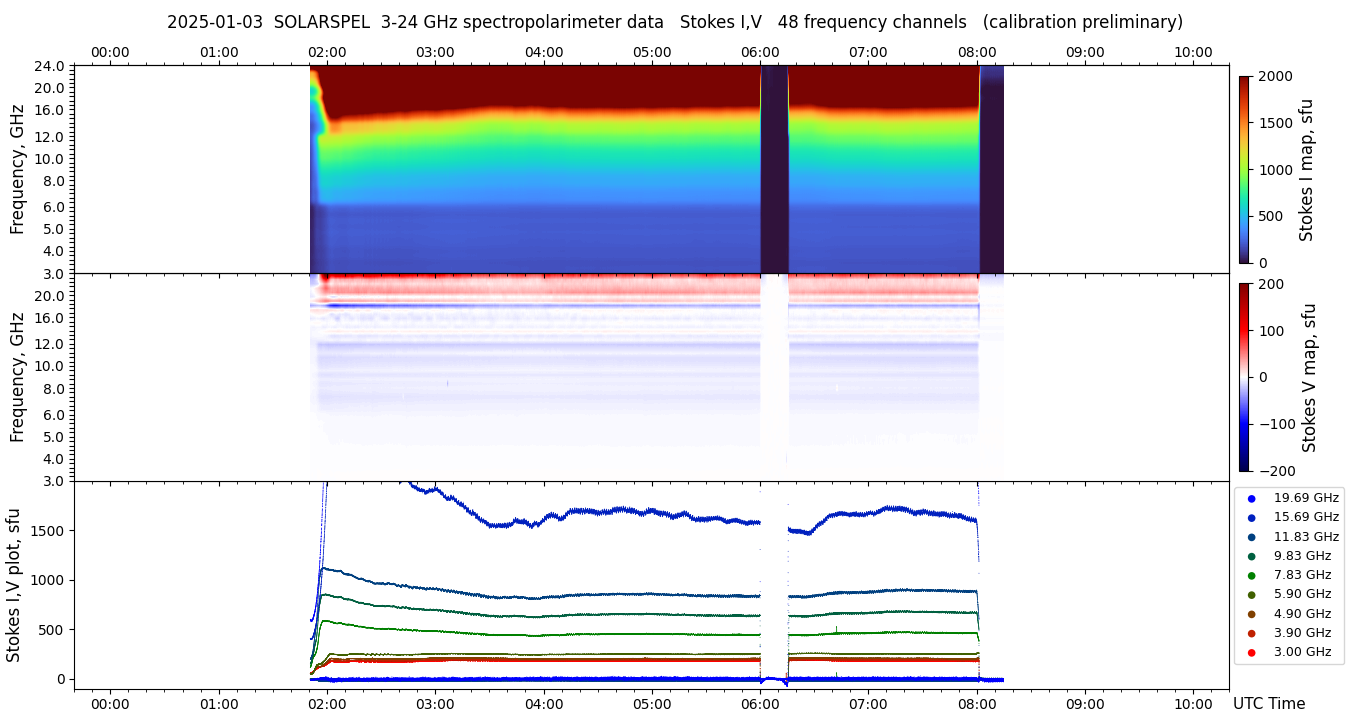Select the 7.83 GHz legend marker dot
This screenshot has width=1350, height=725.
tap(1251, 575)
